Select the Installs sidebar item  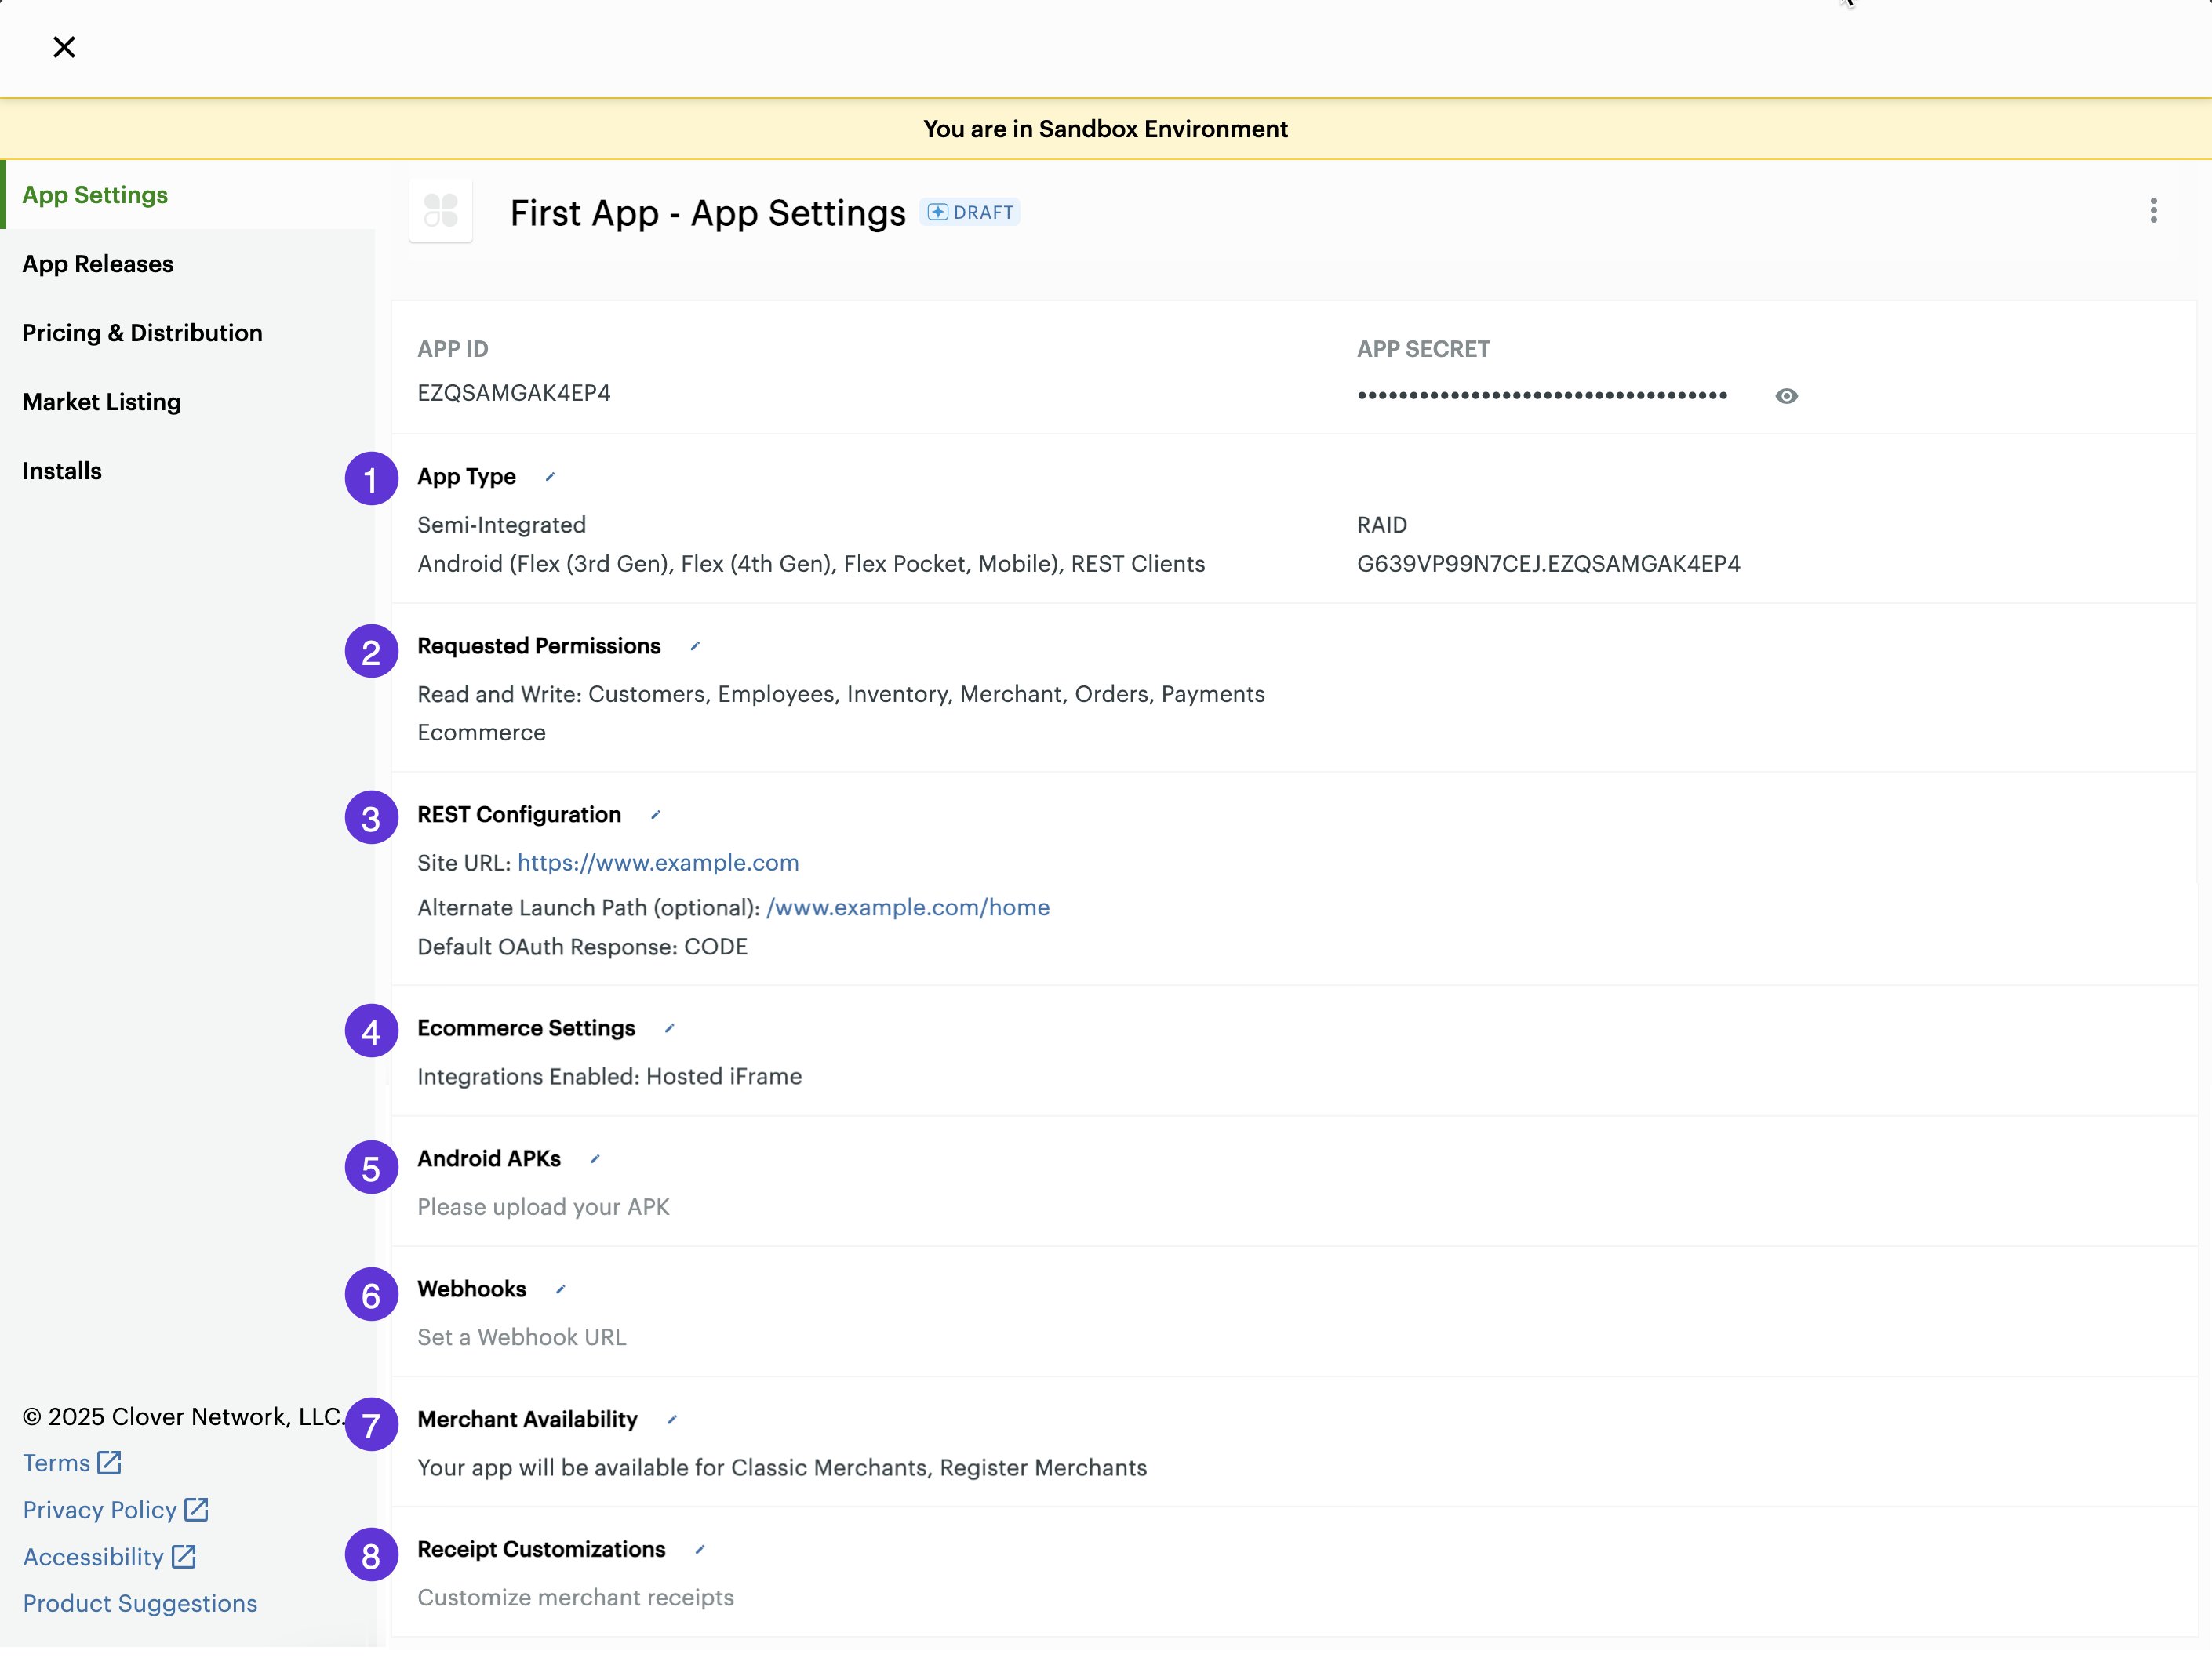[x=61, y=471]
